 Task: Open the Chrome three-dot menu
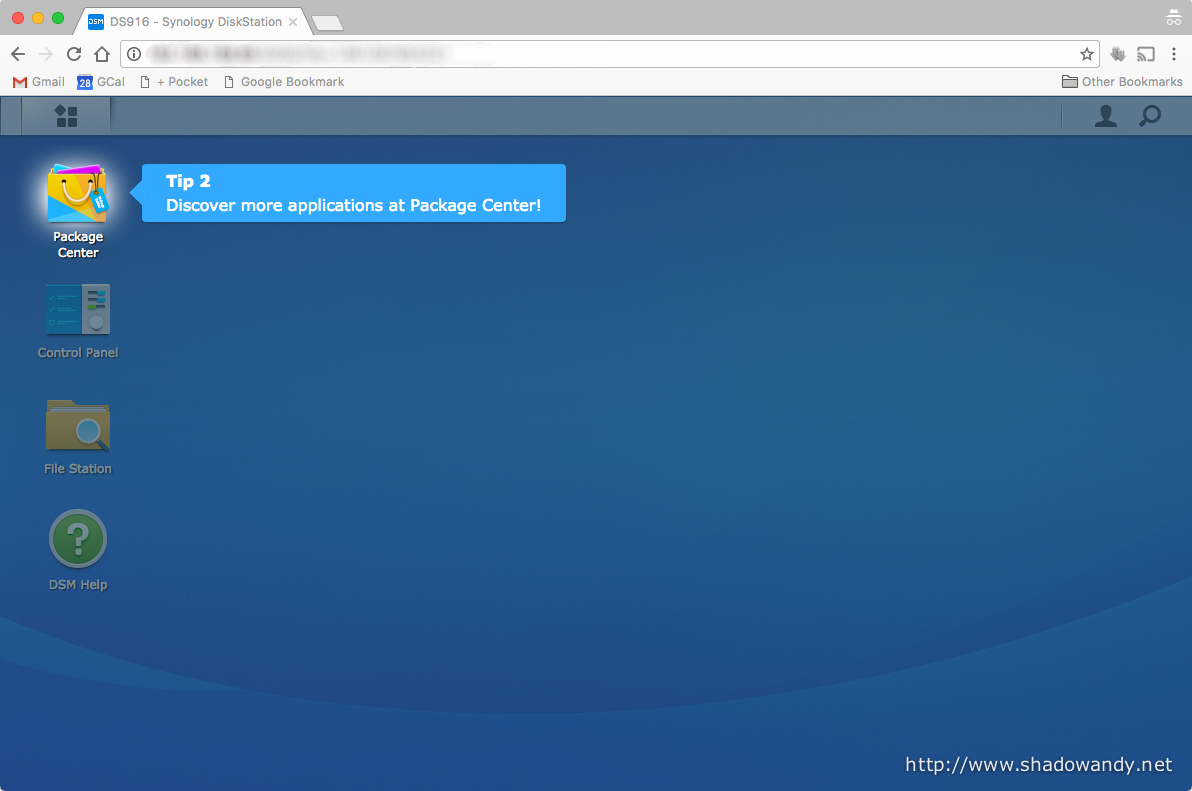[x=1174, y=54]
